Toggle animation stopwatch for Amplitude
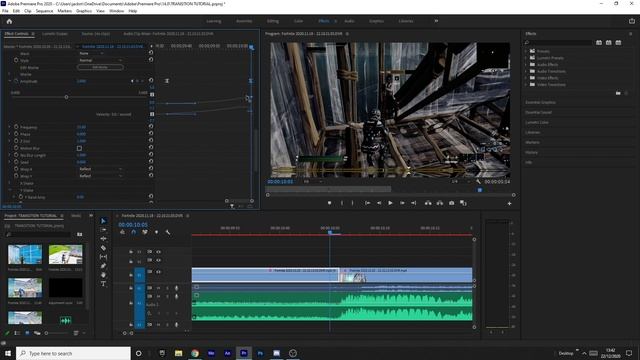The height and width of the screenshot is (360, 640). point(16,81)
